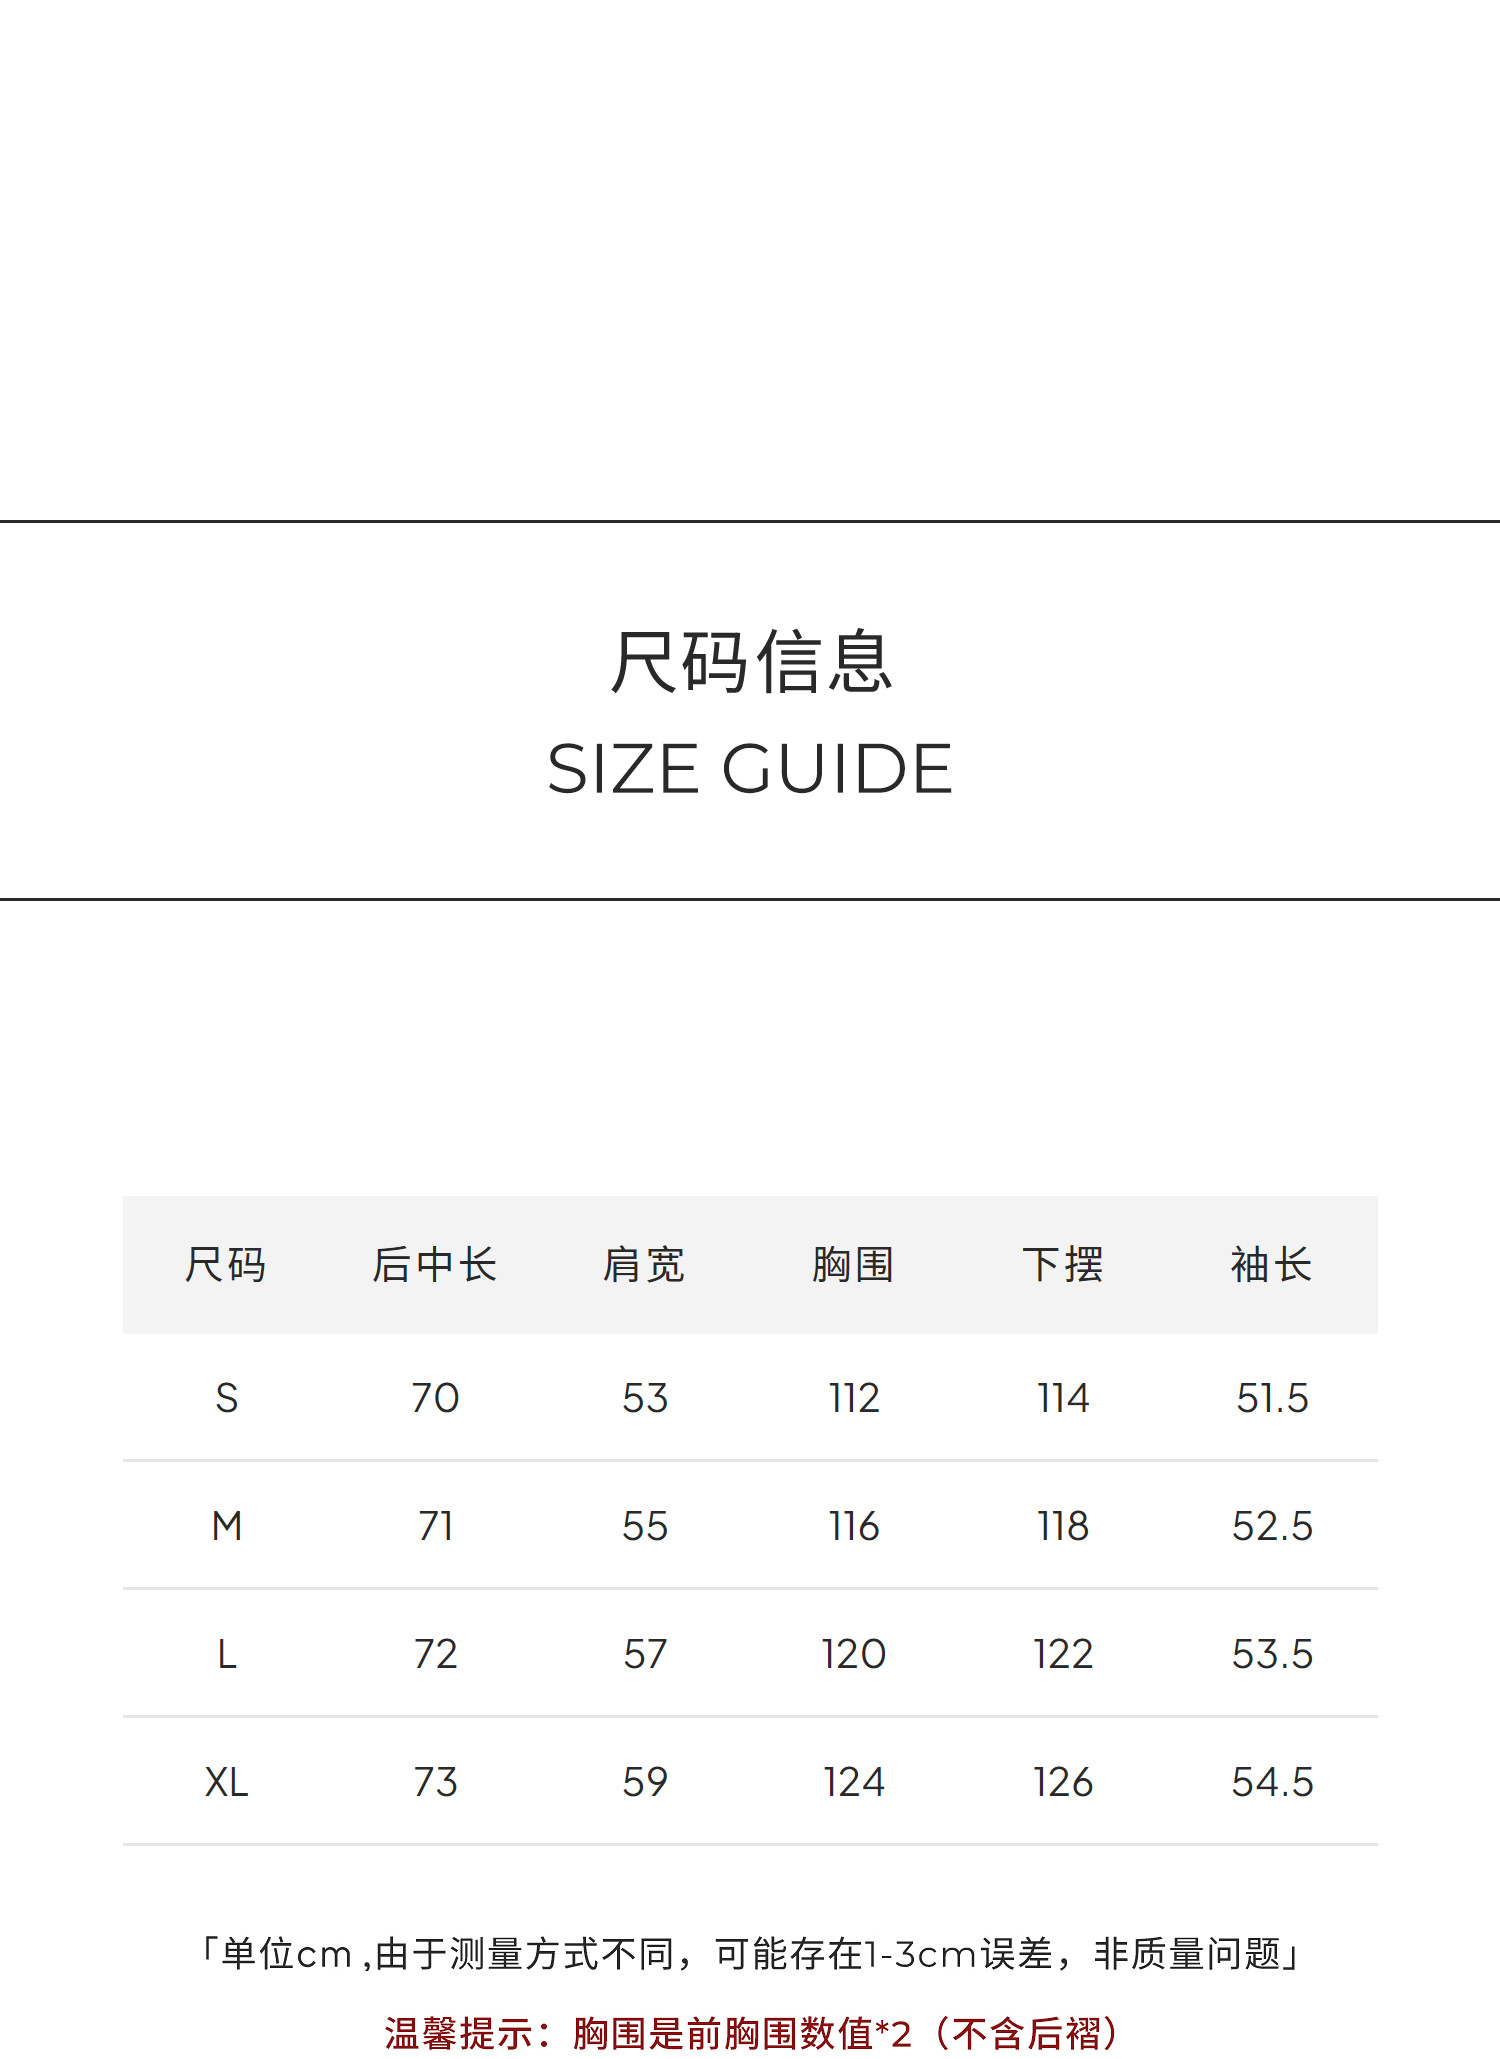Image resolution: width=1500 pixels, height=2059 pixels.
Task: Select the hem value 118 for size M
Action: 1063,1526
